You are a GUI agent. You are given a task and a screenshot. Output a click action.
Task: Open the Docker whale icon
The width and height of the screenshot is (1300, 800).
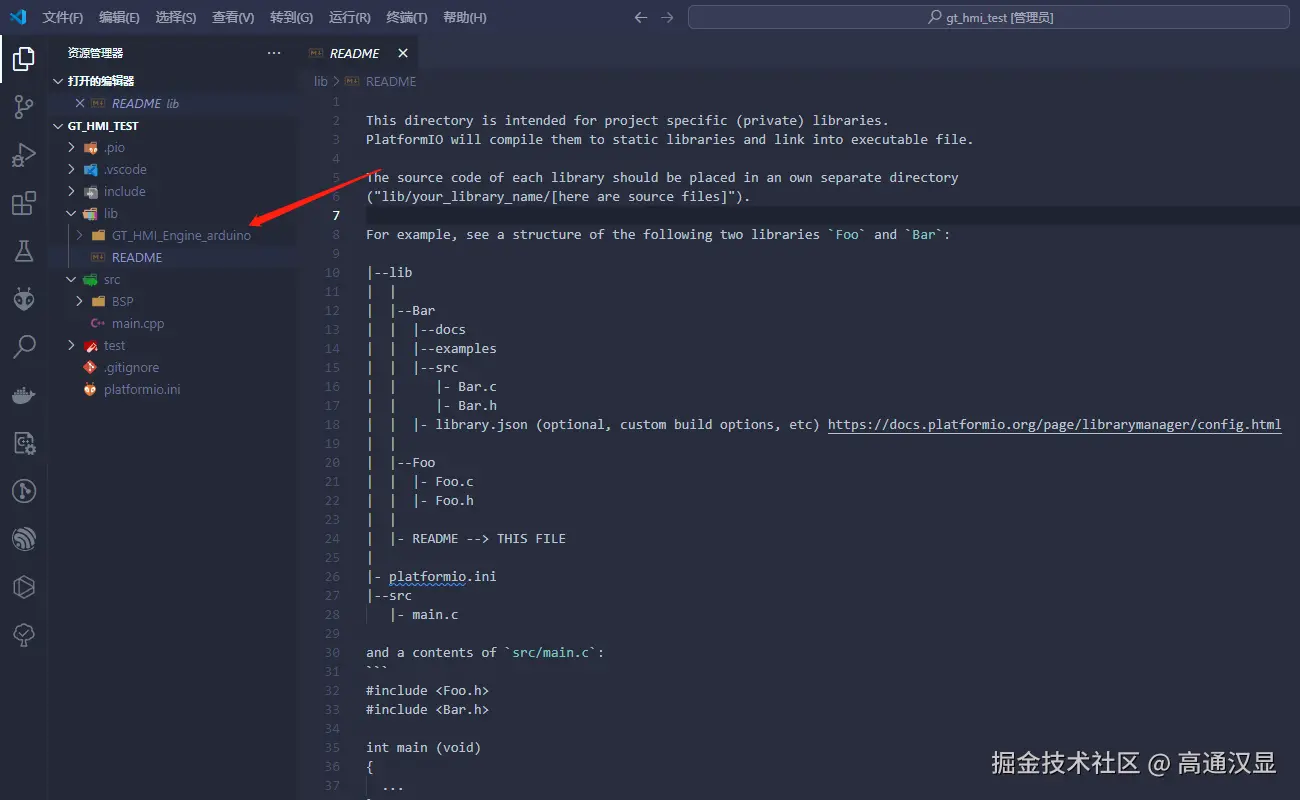24,395
